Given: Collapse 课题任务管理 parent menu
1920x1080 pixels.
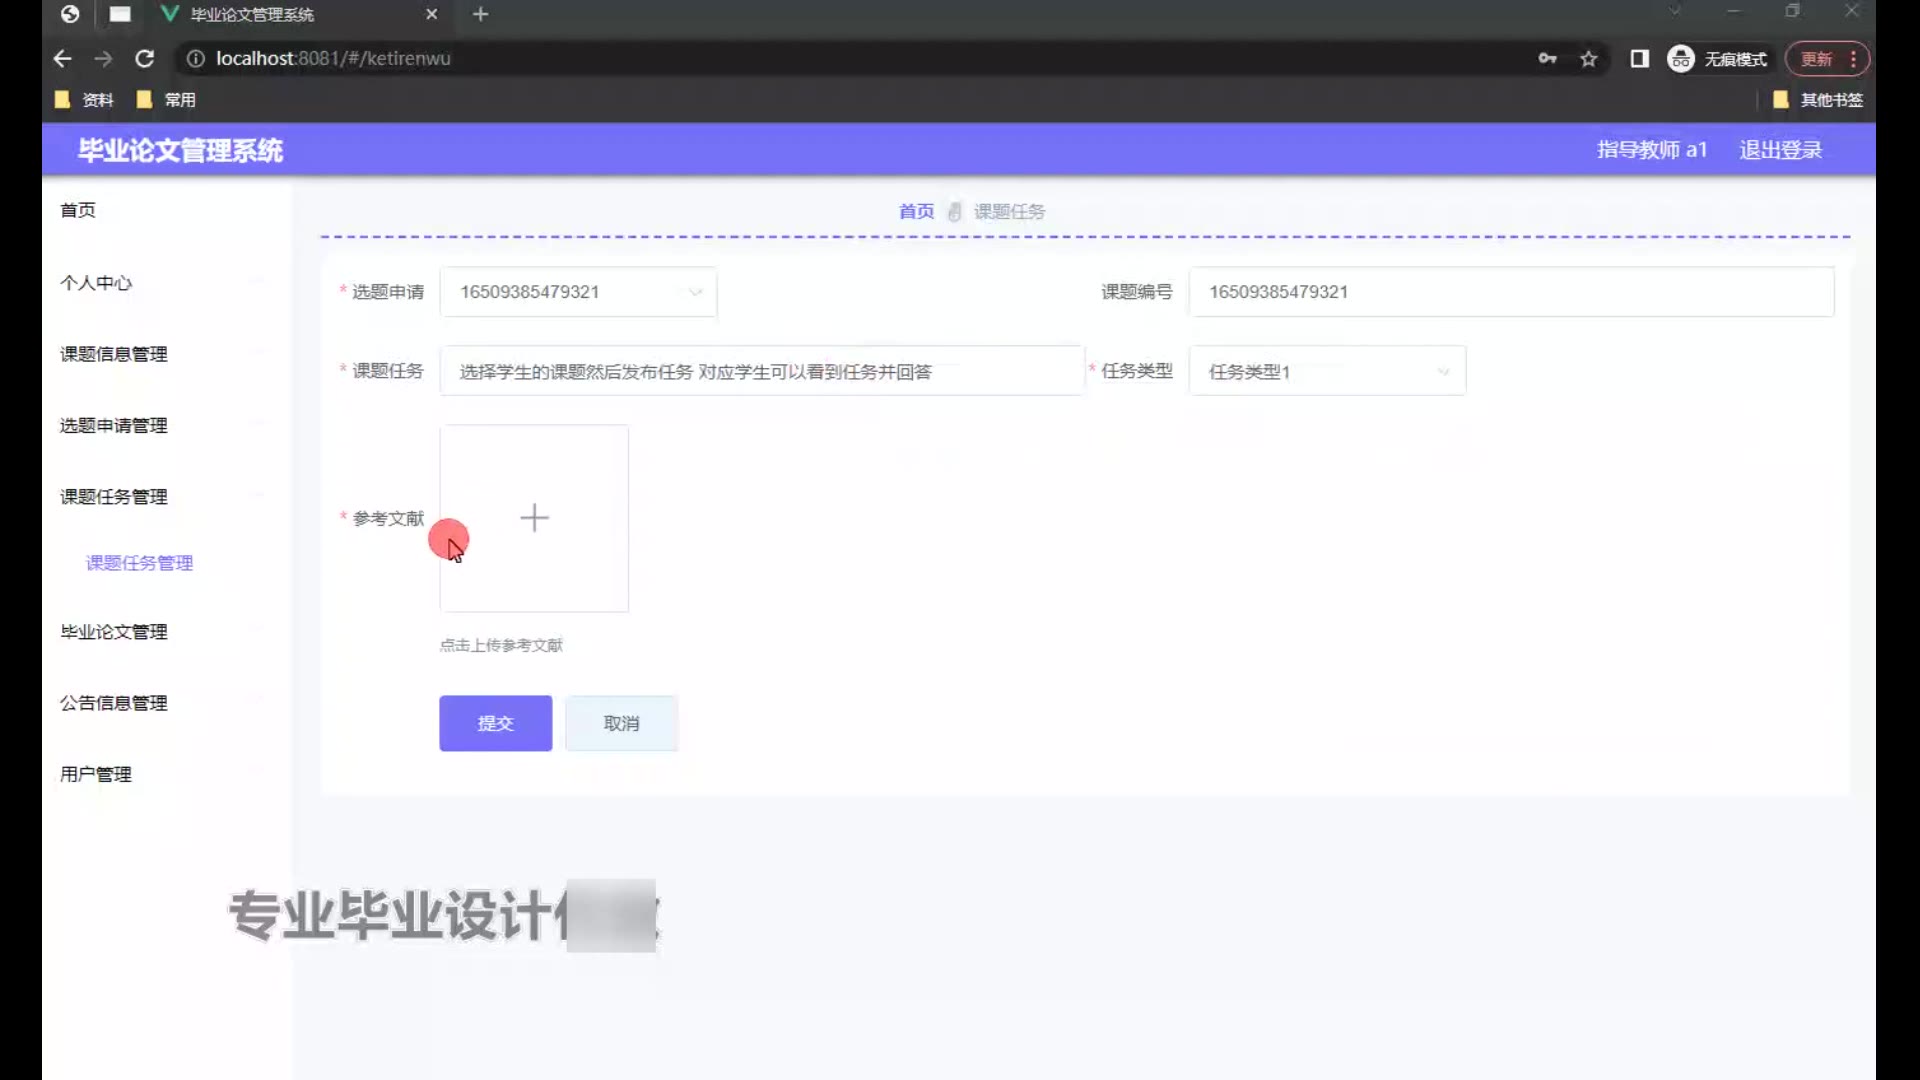Looking at the screenshot, I should coord(114,497).
